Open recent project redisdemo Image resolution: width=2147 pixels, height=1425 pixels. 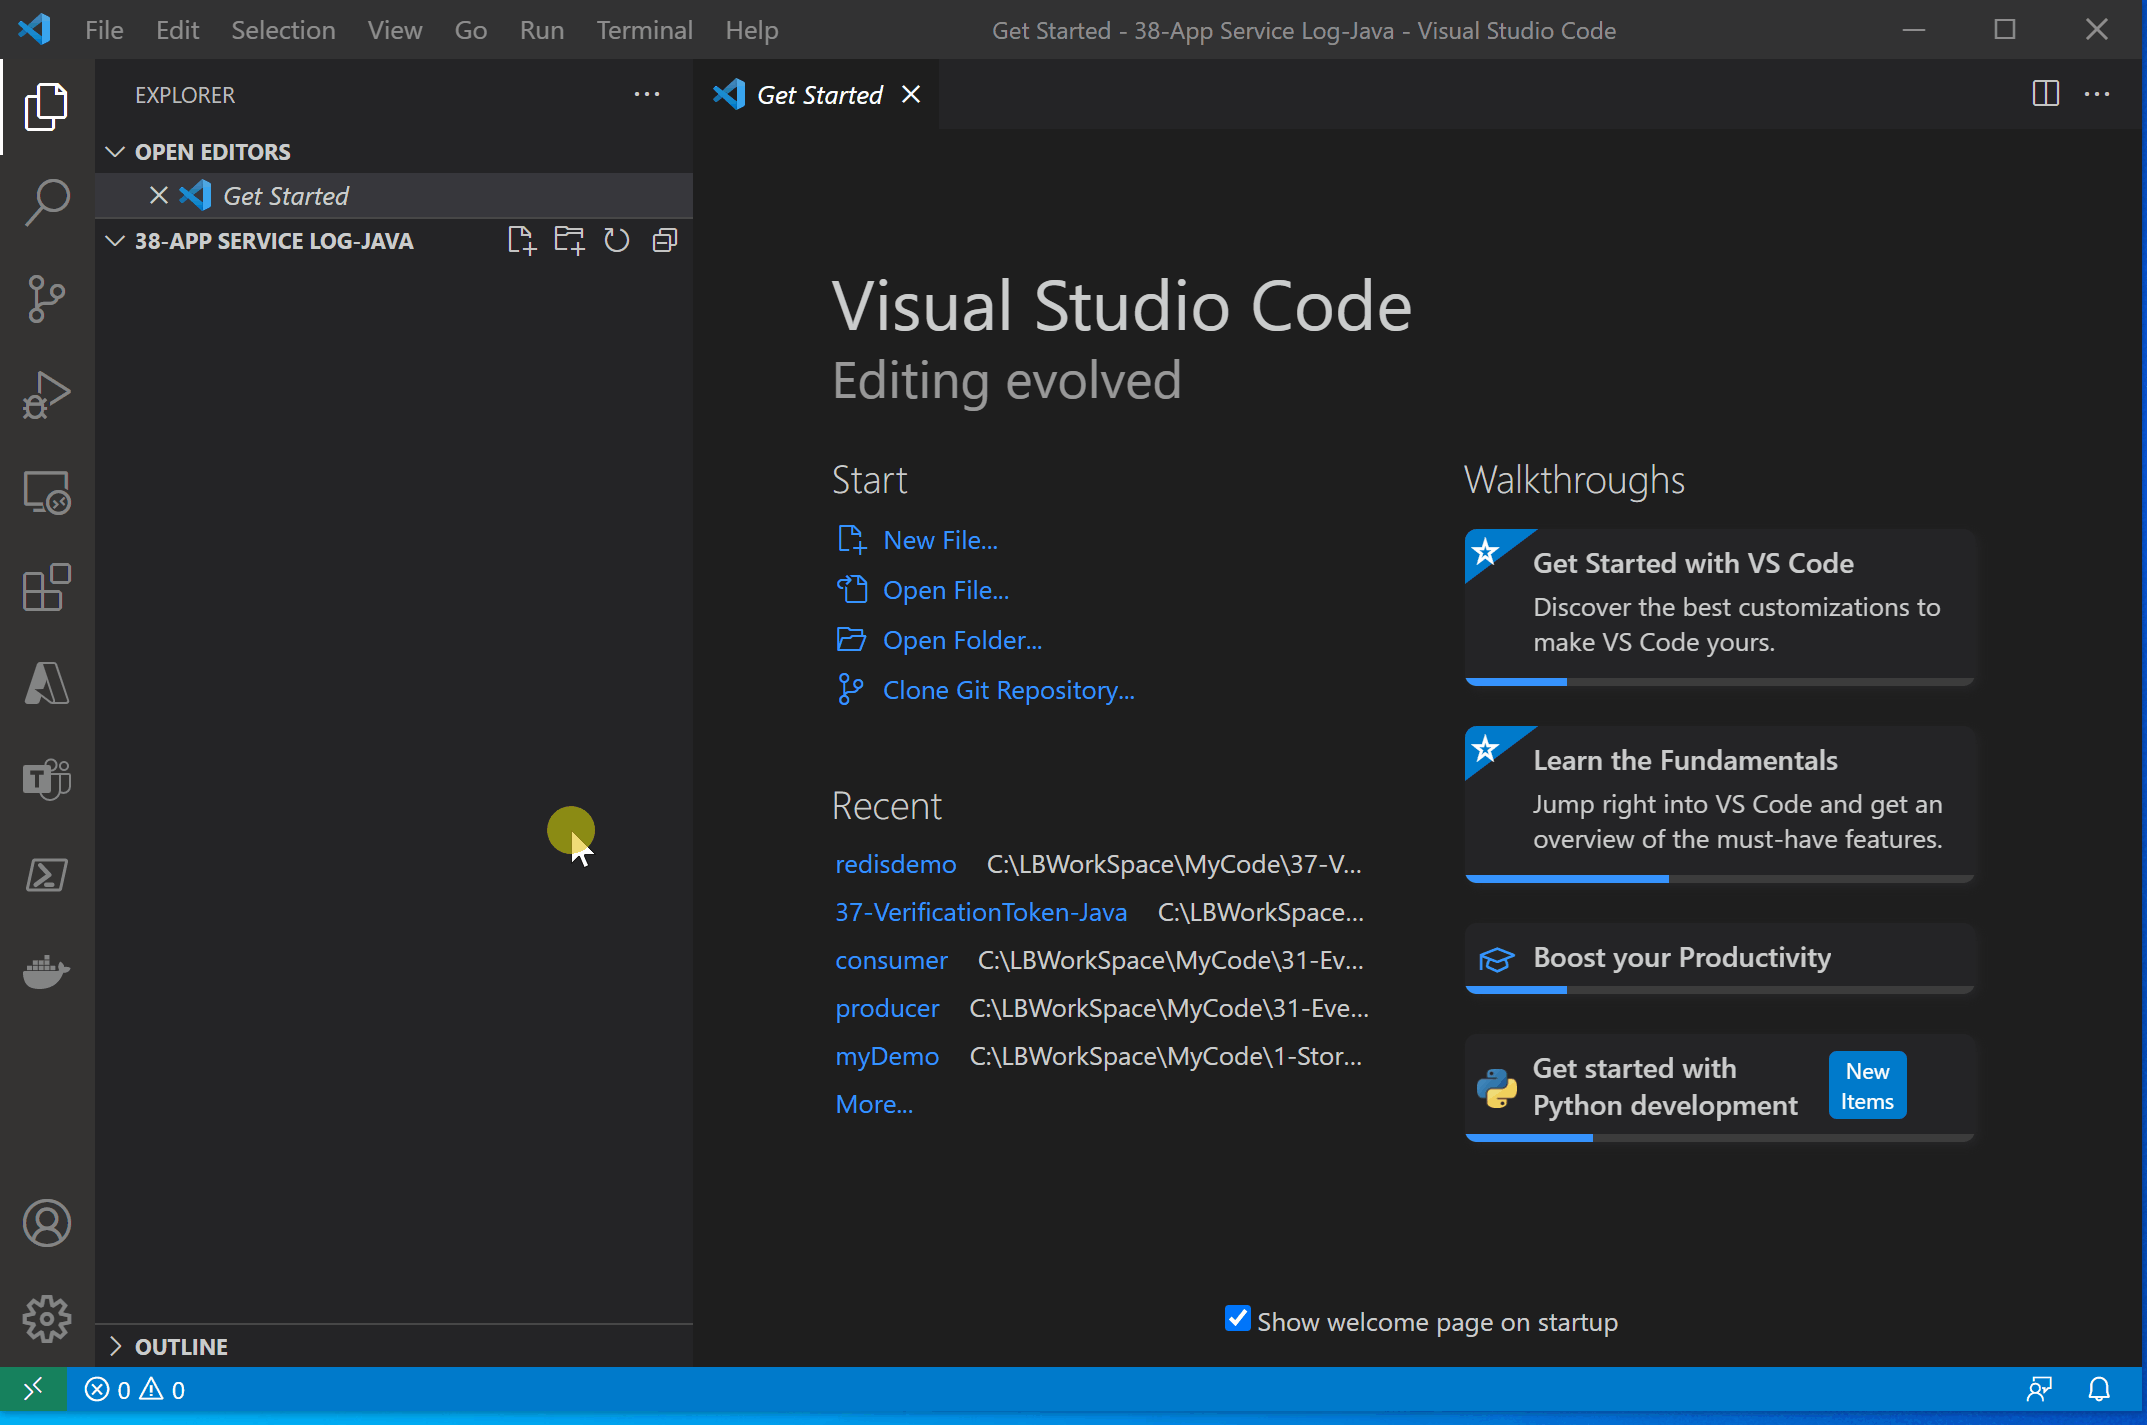click(894, 862)
